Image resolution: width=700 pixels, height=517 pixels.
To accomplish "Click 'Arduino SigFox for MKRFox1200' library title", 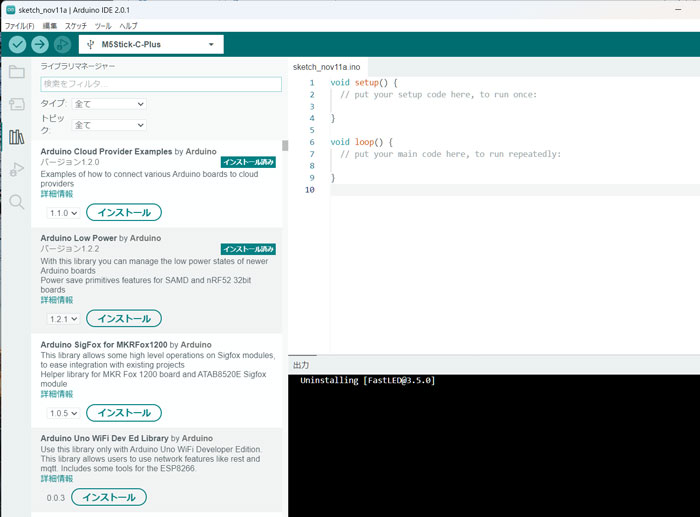I will (x=104, y=345).
